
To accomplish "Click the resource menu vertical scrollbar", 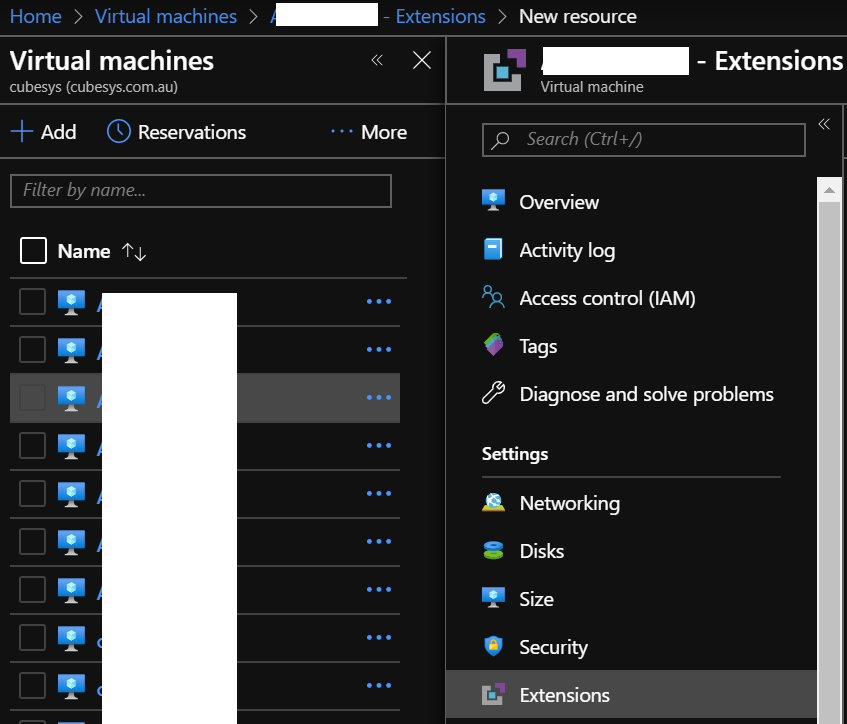I will pyautogui.click(x=829, y=450).
